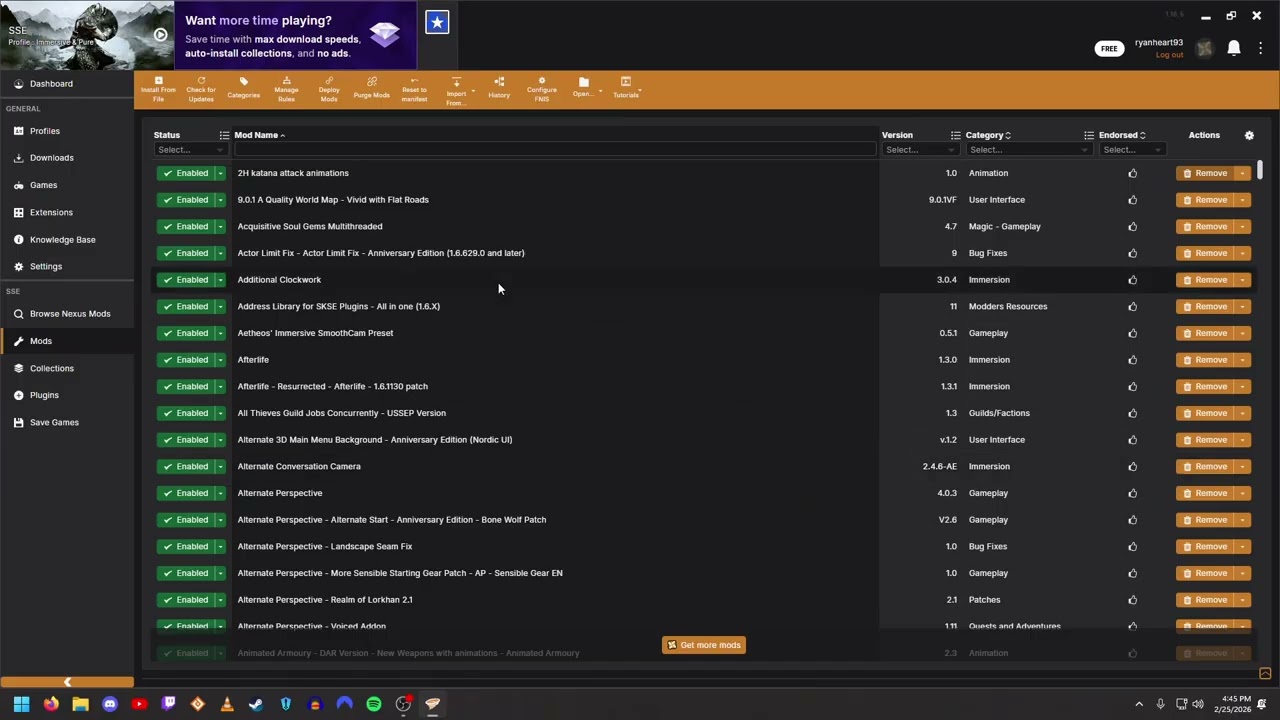
Task: Toggle Enabled for Alternate Perspective Landscape Seam Fix
Action: (185, 546)
